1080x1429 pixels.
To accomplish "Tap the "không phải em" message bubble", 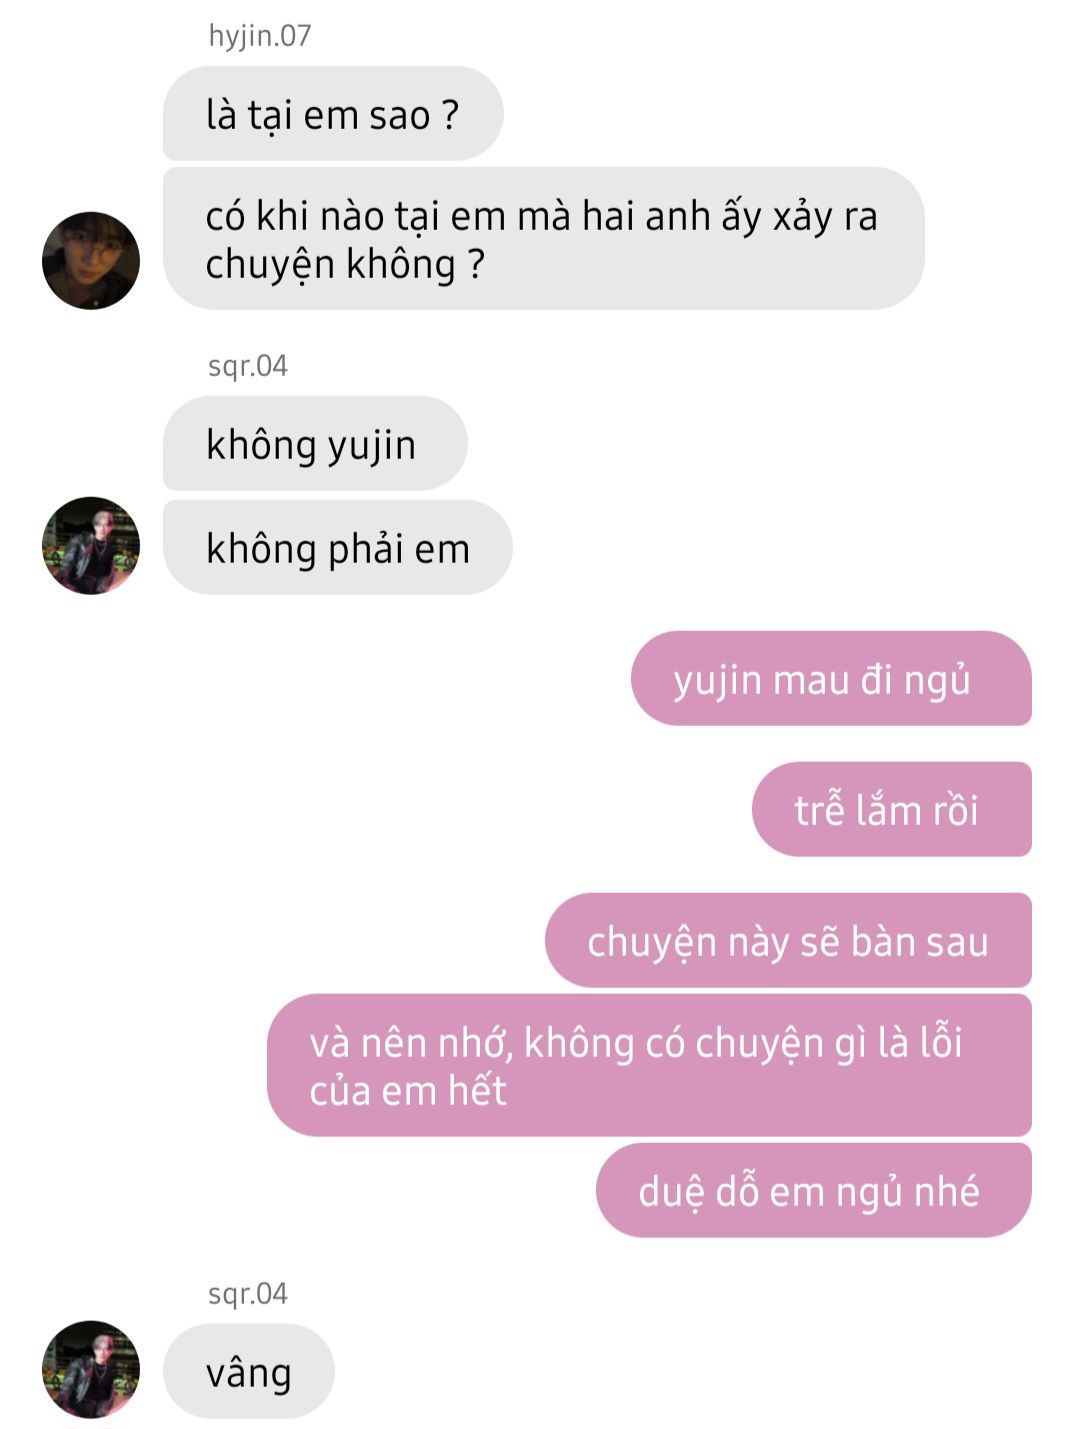I will 338,548.
